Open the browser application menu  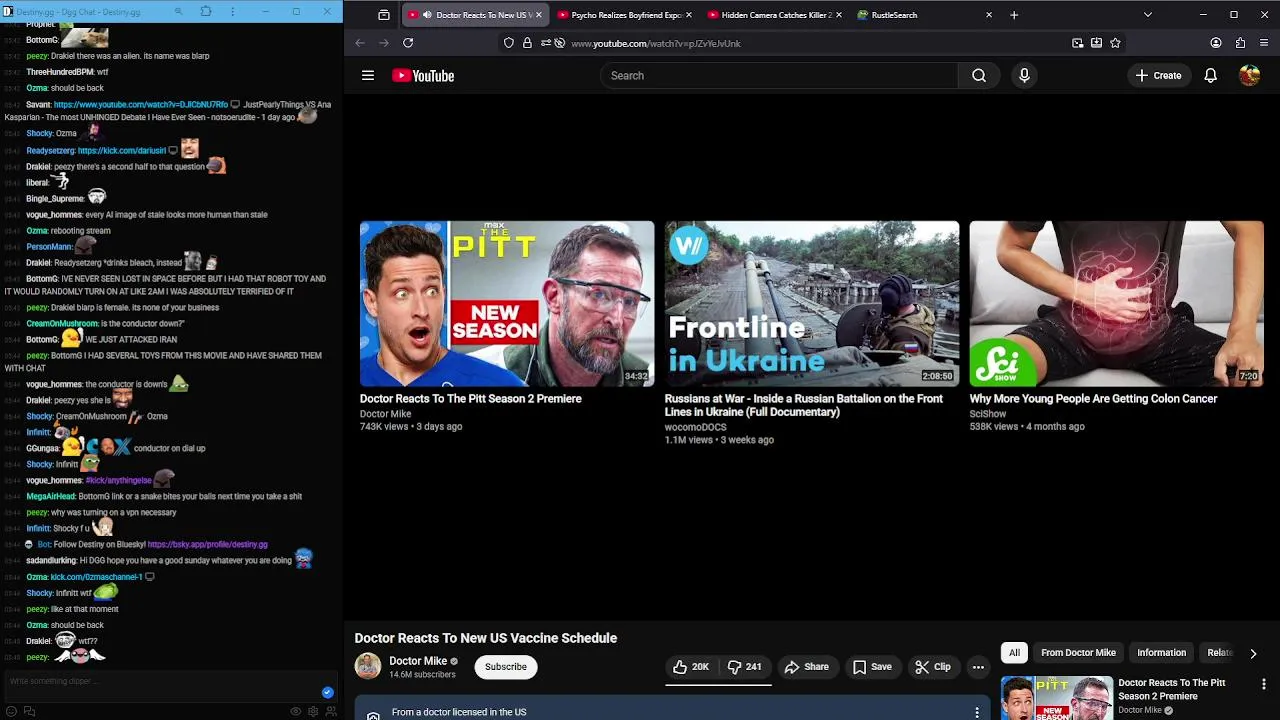(x=1264, y=43)
